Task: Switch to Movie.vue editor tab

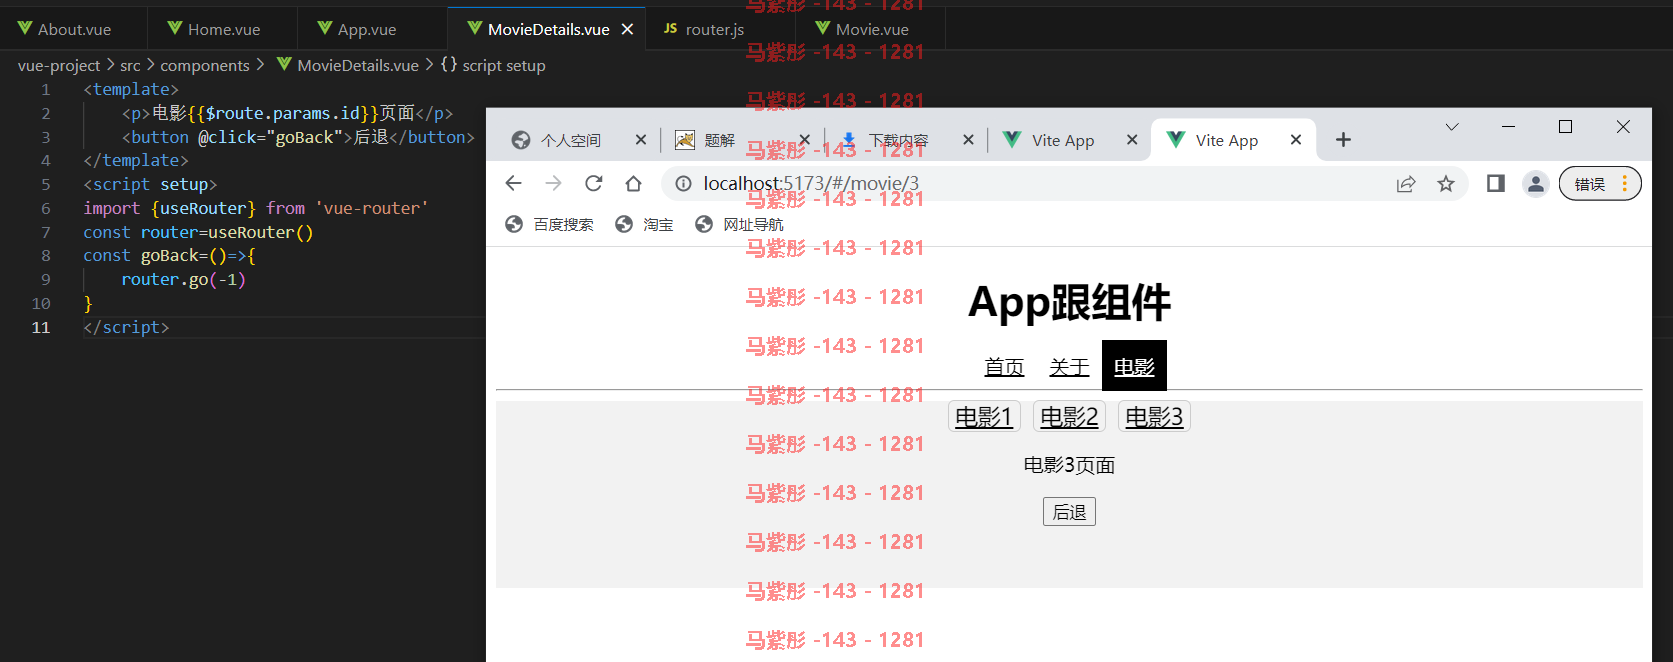Action: tap(871, 29)
